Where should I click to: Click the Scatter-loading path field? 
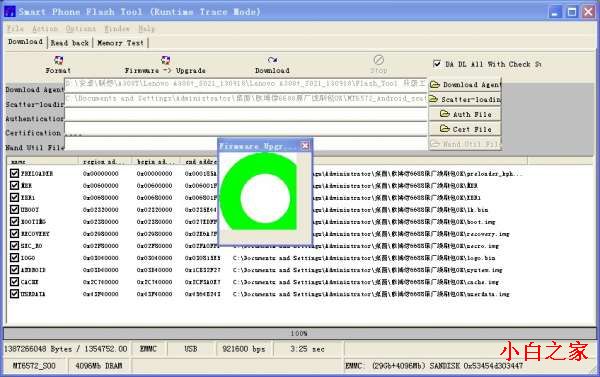coord(246,99)
